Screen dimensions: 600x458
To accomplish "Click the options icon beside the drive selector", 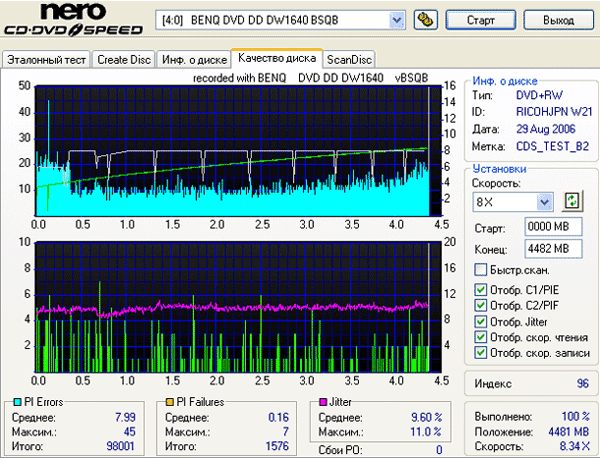I will pos(425,20).
